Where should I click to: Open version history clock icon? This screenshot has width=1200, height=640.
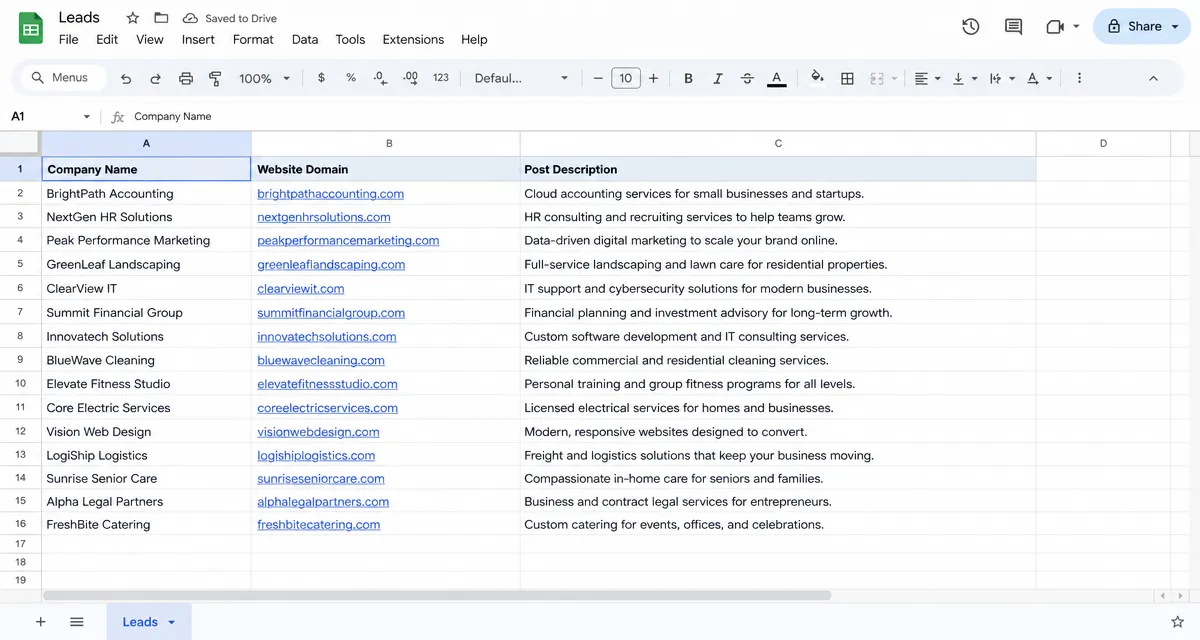[970, 27]
